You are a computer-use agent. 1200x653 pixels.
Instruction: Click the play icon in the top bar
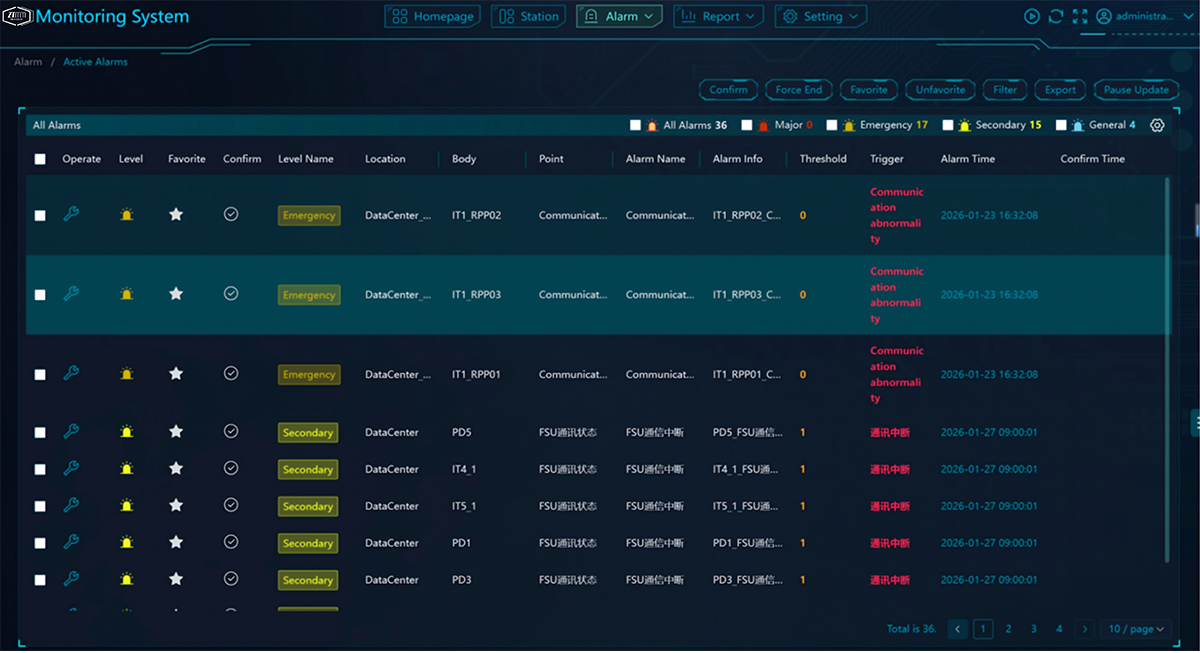(x=1032, y=16)
